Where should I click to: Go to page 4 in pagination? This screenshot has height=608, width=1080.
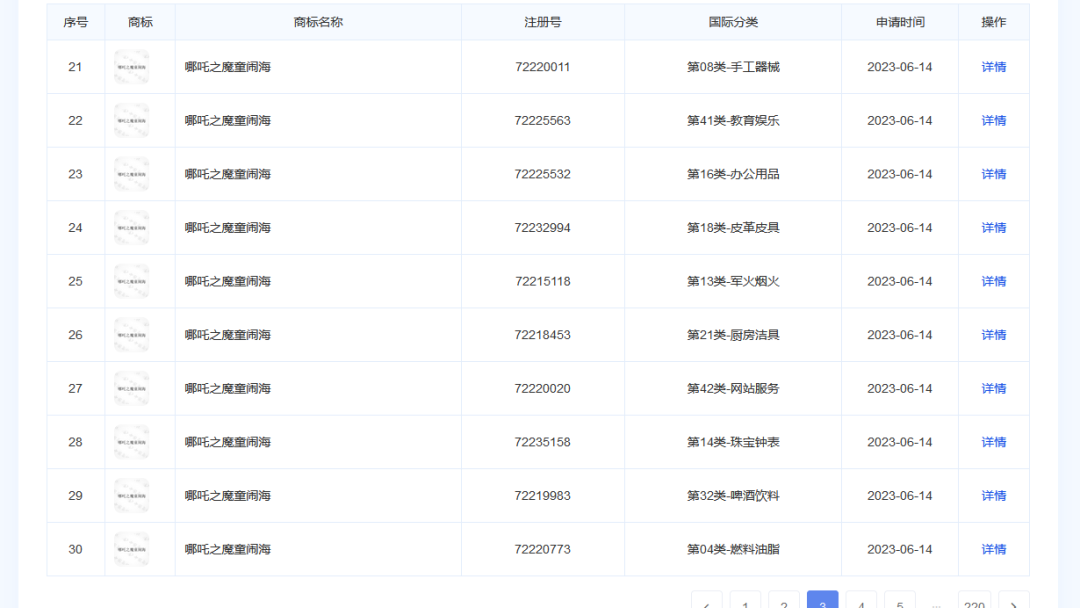[x=861, y=602]
